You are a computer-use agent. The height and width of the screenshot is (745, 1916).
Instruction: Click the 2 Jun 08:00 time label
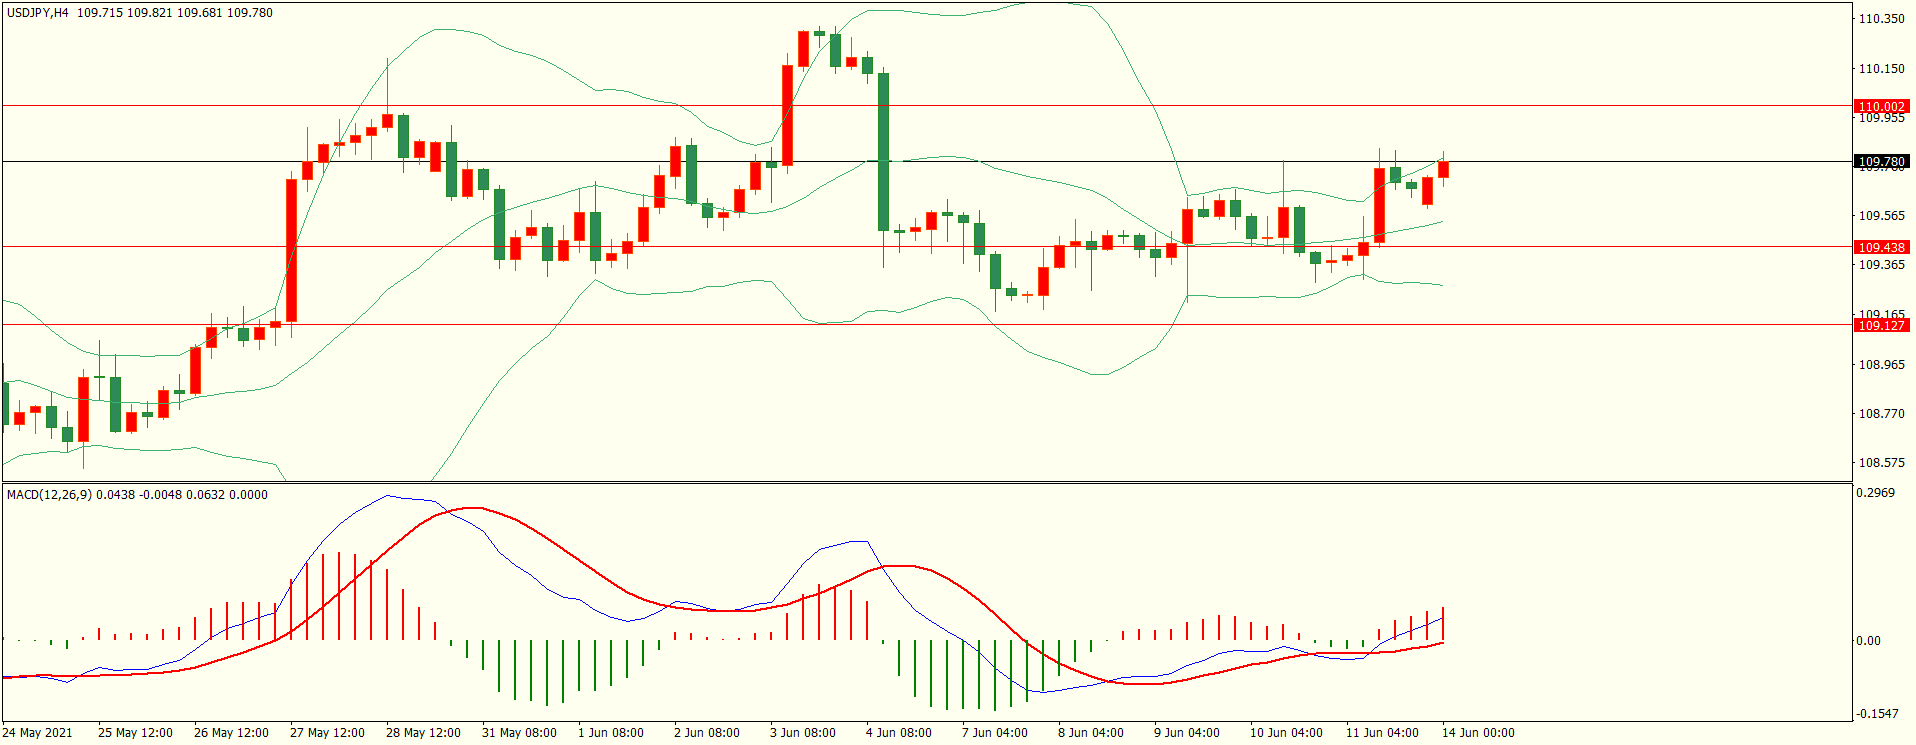pyautogui.click(x=707, y=733)
